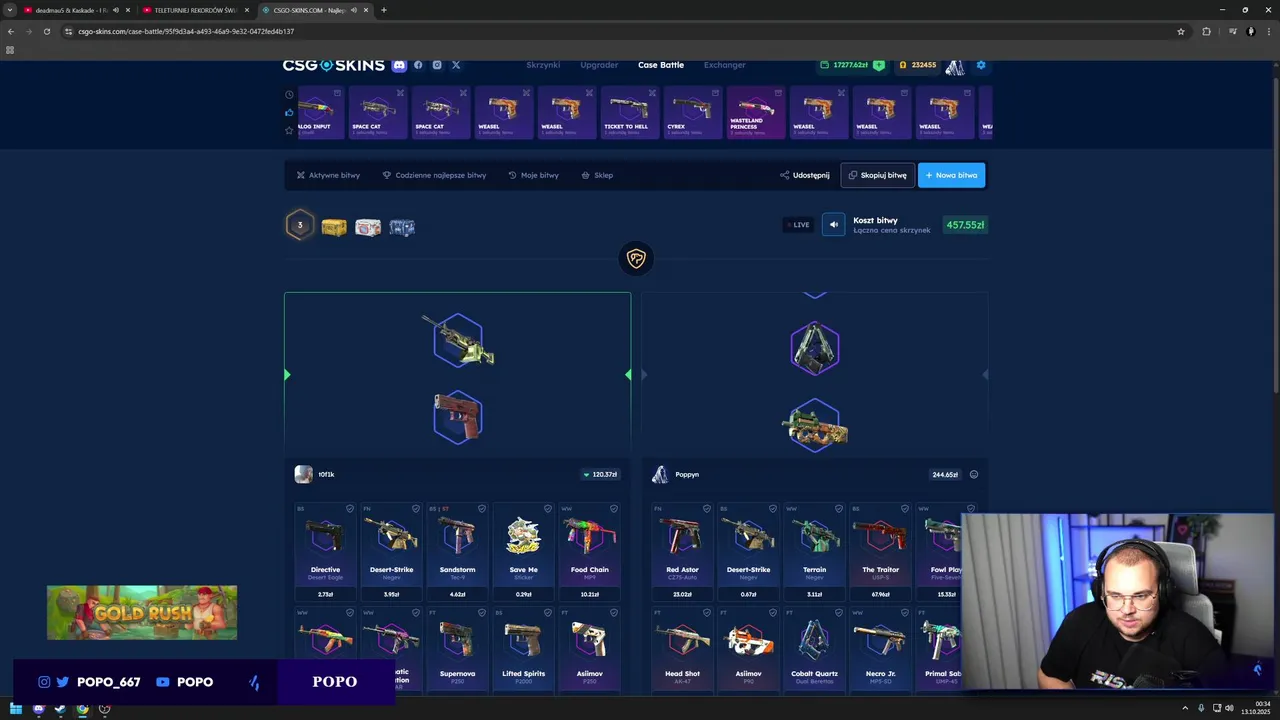Switch to Moje bitwy tab
Screen dimensions: 1280x720
[533, 175]
